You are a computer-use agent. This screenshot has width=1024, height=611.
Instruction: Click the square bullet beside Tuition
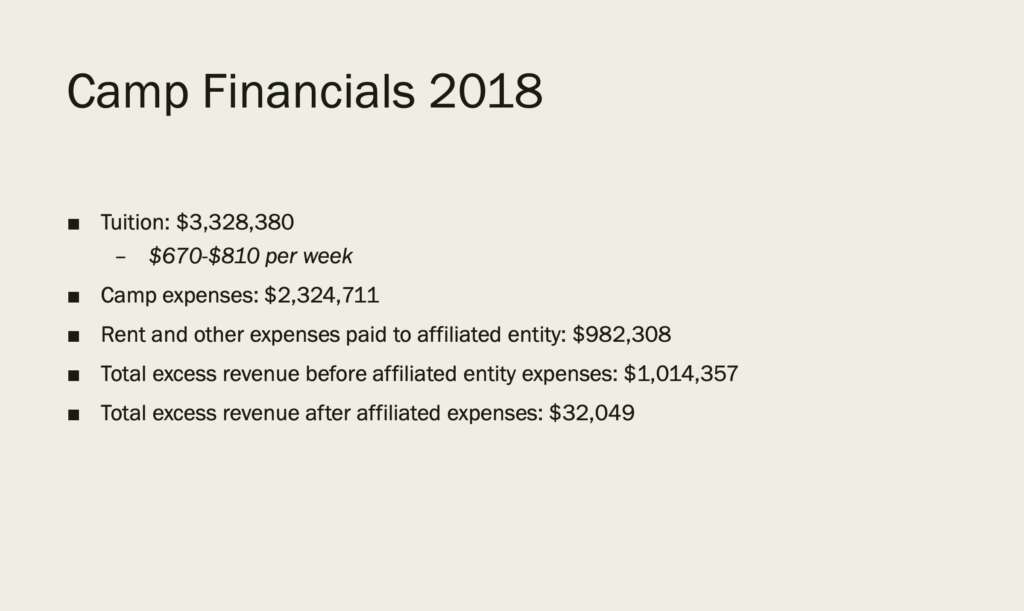[x=73, y=224]
